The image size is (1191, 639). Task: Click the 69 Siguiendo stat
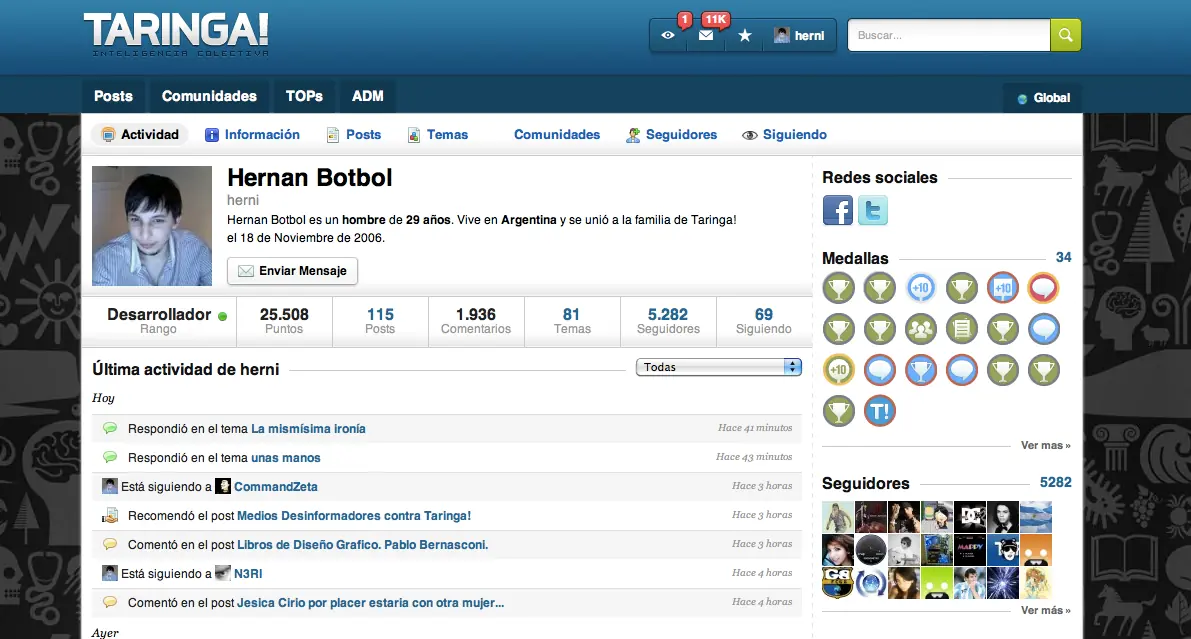coord(763,321)
